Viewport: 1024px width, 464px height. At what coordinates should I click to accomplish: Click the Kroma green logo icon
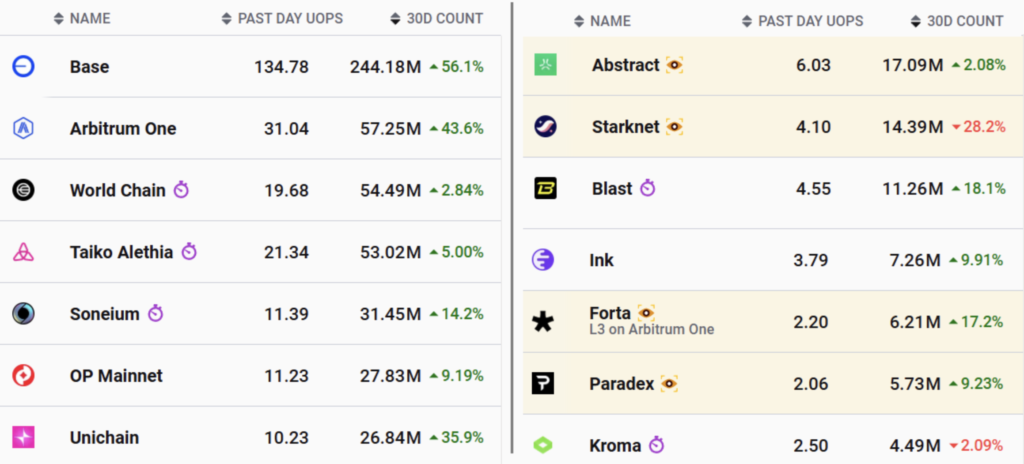543,446
